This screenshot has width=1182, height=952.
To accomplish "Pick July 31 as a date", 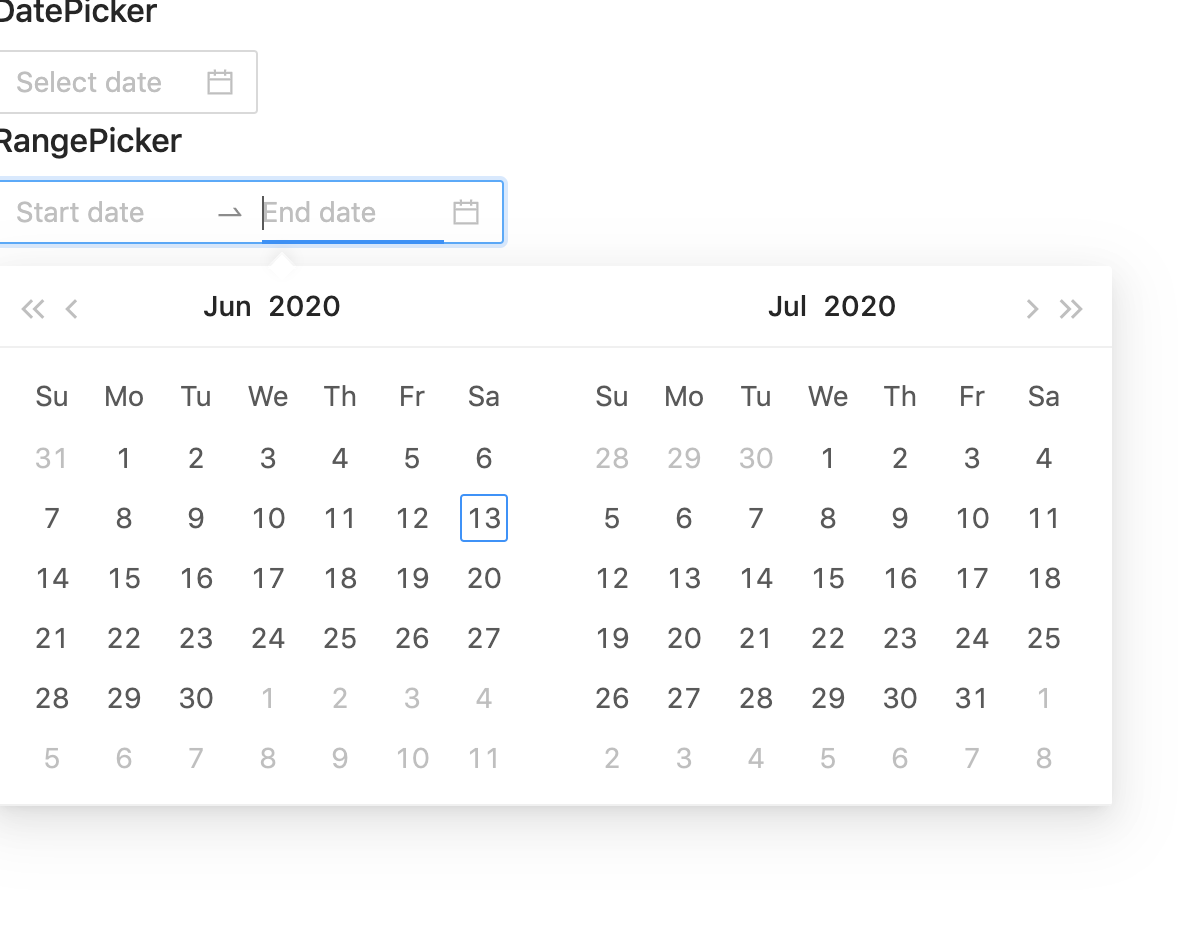I will click(971, 698).
